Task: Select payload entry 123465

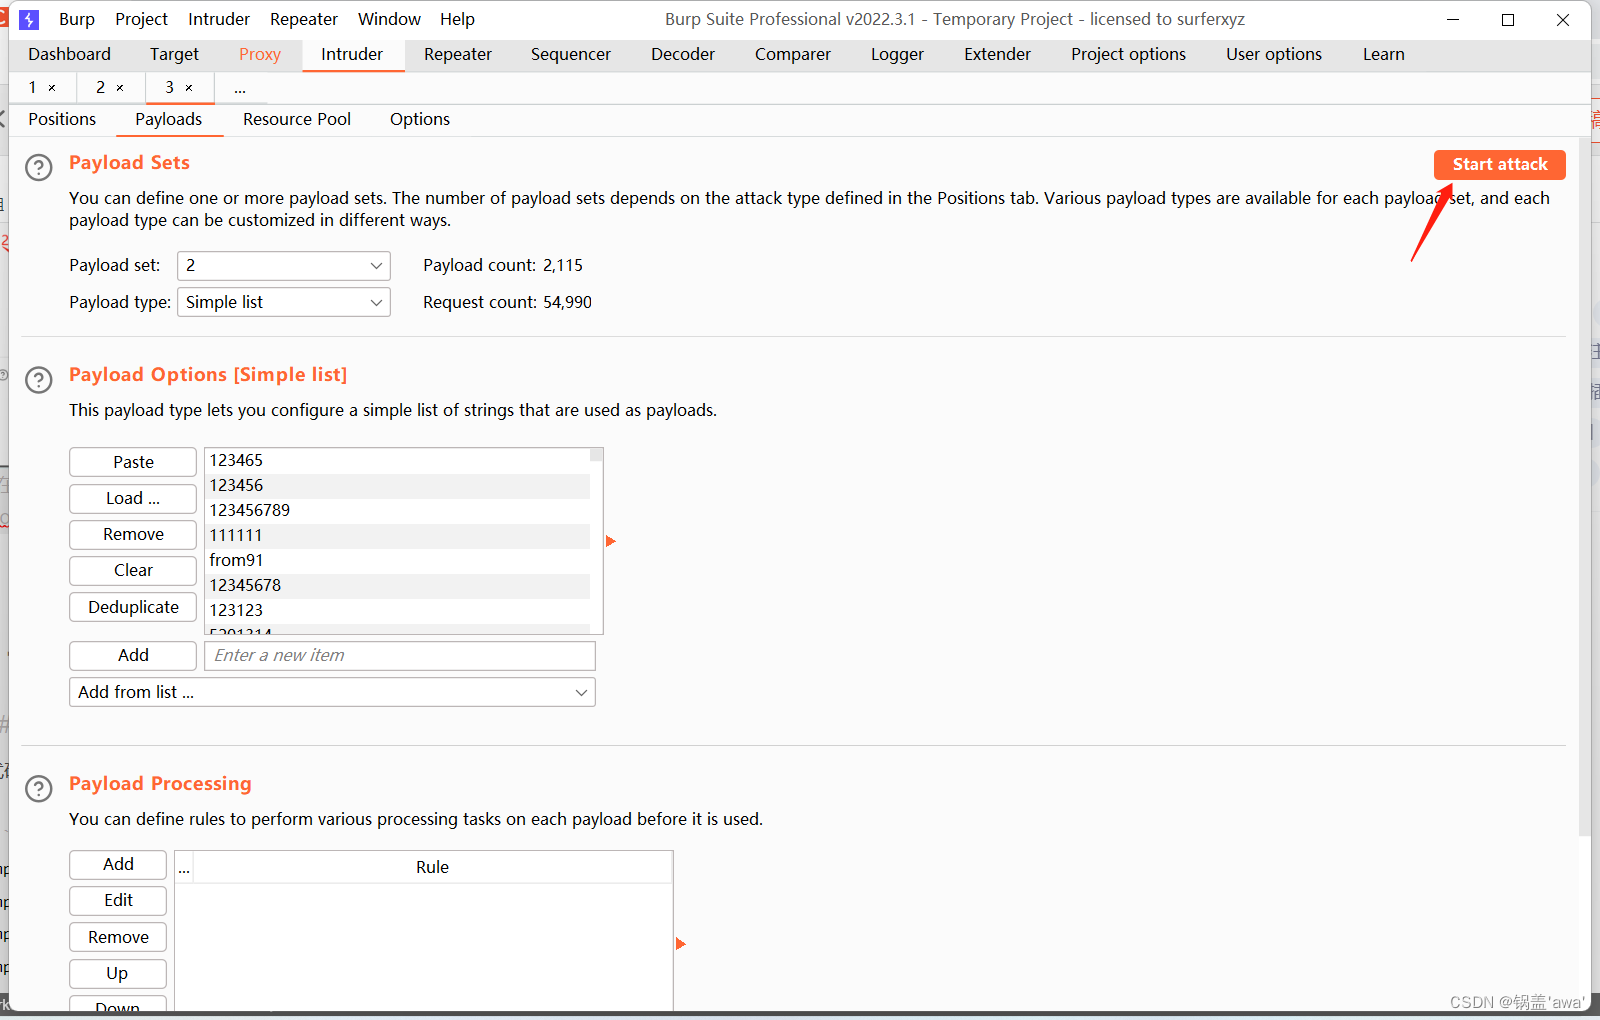Action: click(x=397, y=460)
